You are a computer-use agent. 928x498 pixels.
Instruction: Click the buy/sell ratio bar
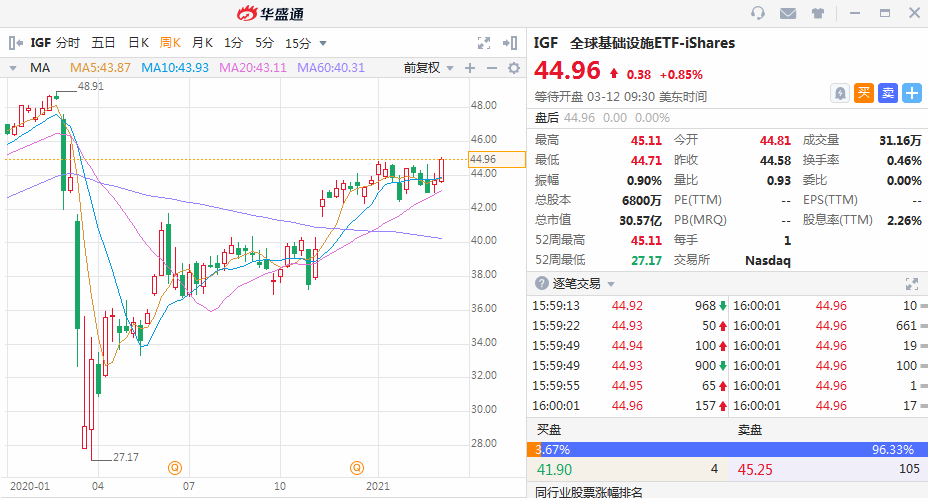click(727, 449)
